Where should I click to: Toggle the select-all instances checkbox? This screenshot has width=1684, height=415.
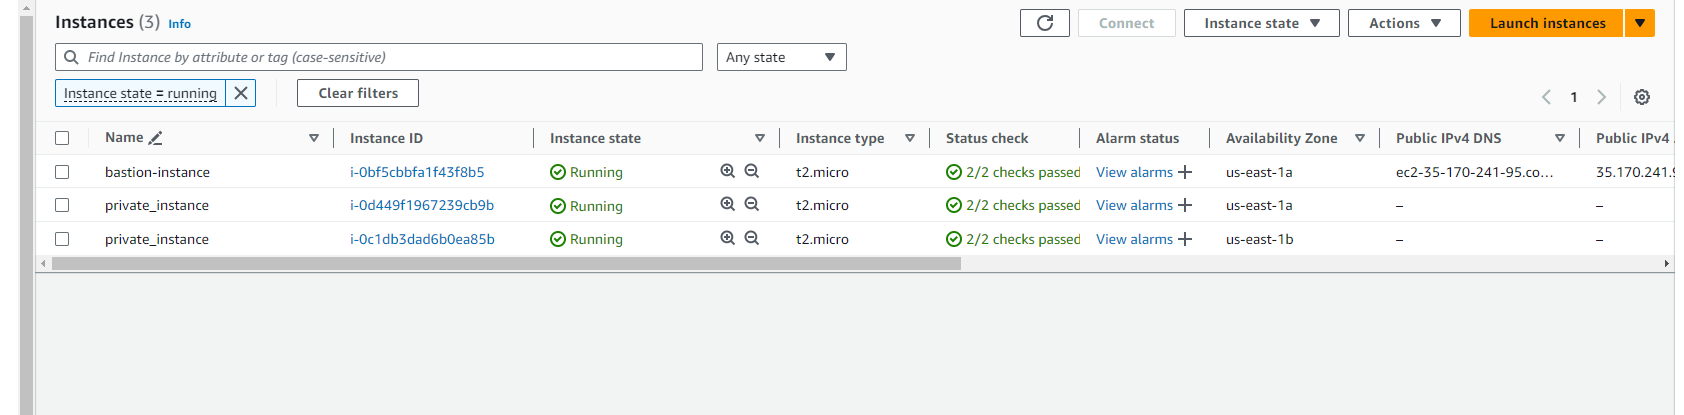[x=62, y=138]
